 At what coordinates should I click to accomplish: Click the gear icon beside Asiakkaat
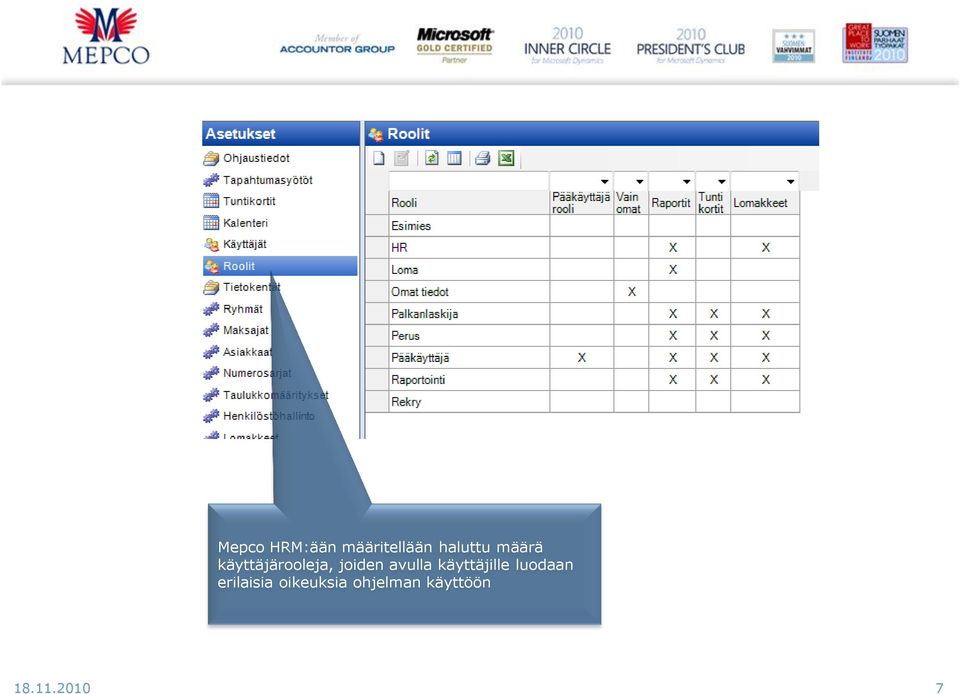(x=211, y=352)
